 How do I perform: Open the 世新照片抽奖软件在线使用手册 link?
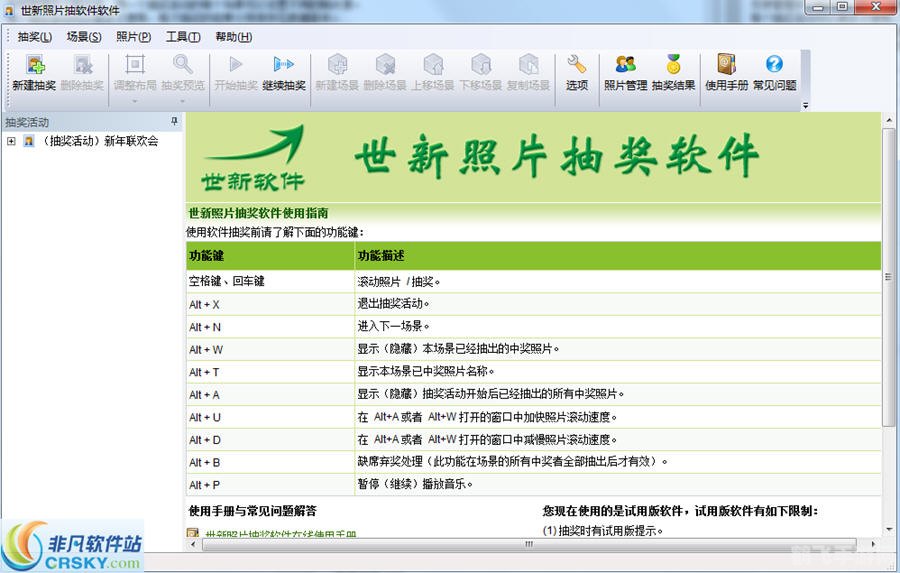[x=281, y=534]
